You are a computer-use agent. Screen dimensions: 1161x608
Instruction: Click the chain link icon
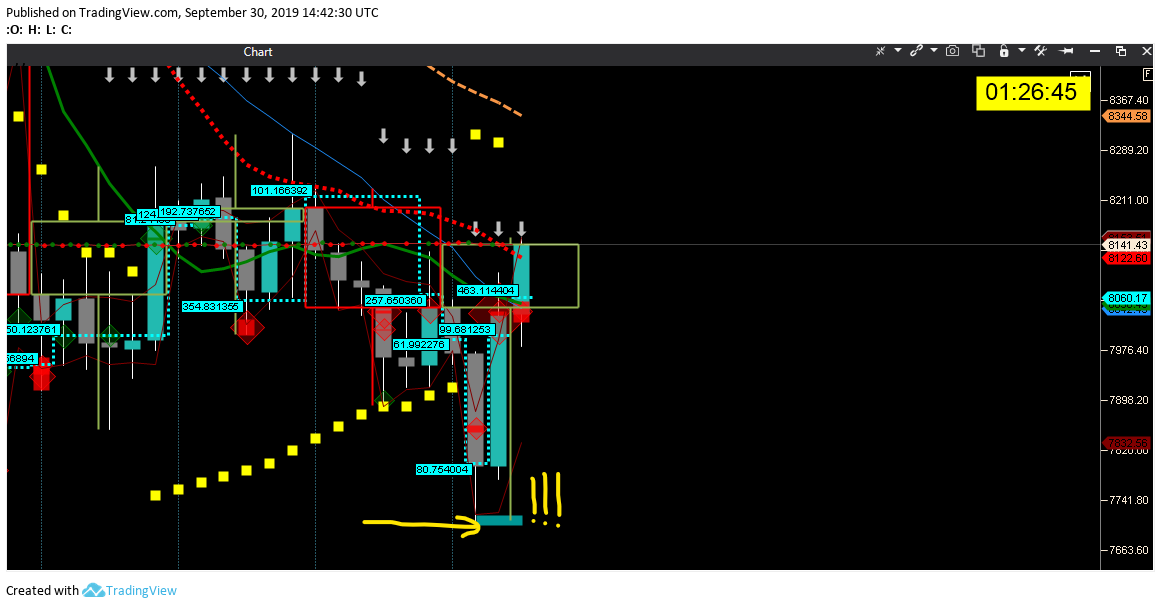[917, 51]
